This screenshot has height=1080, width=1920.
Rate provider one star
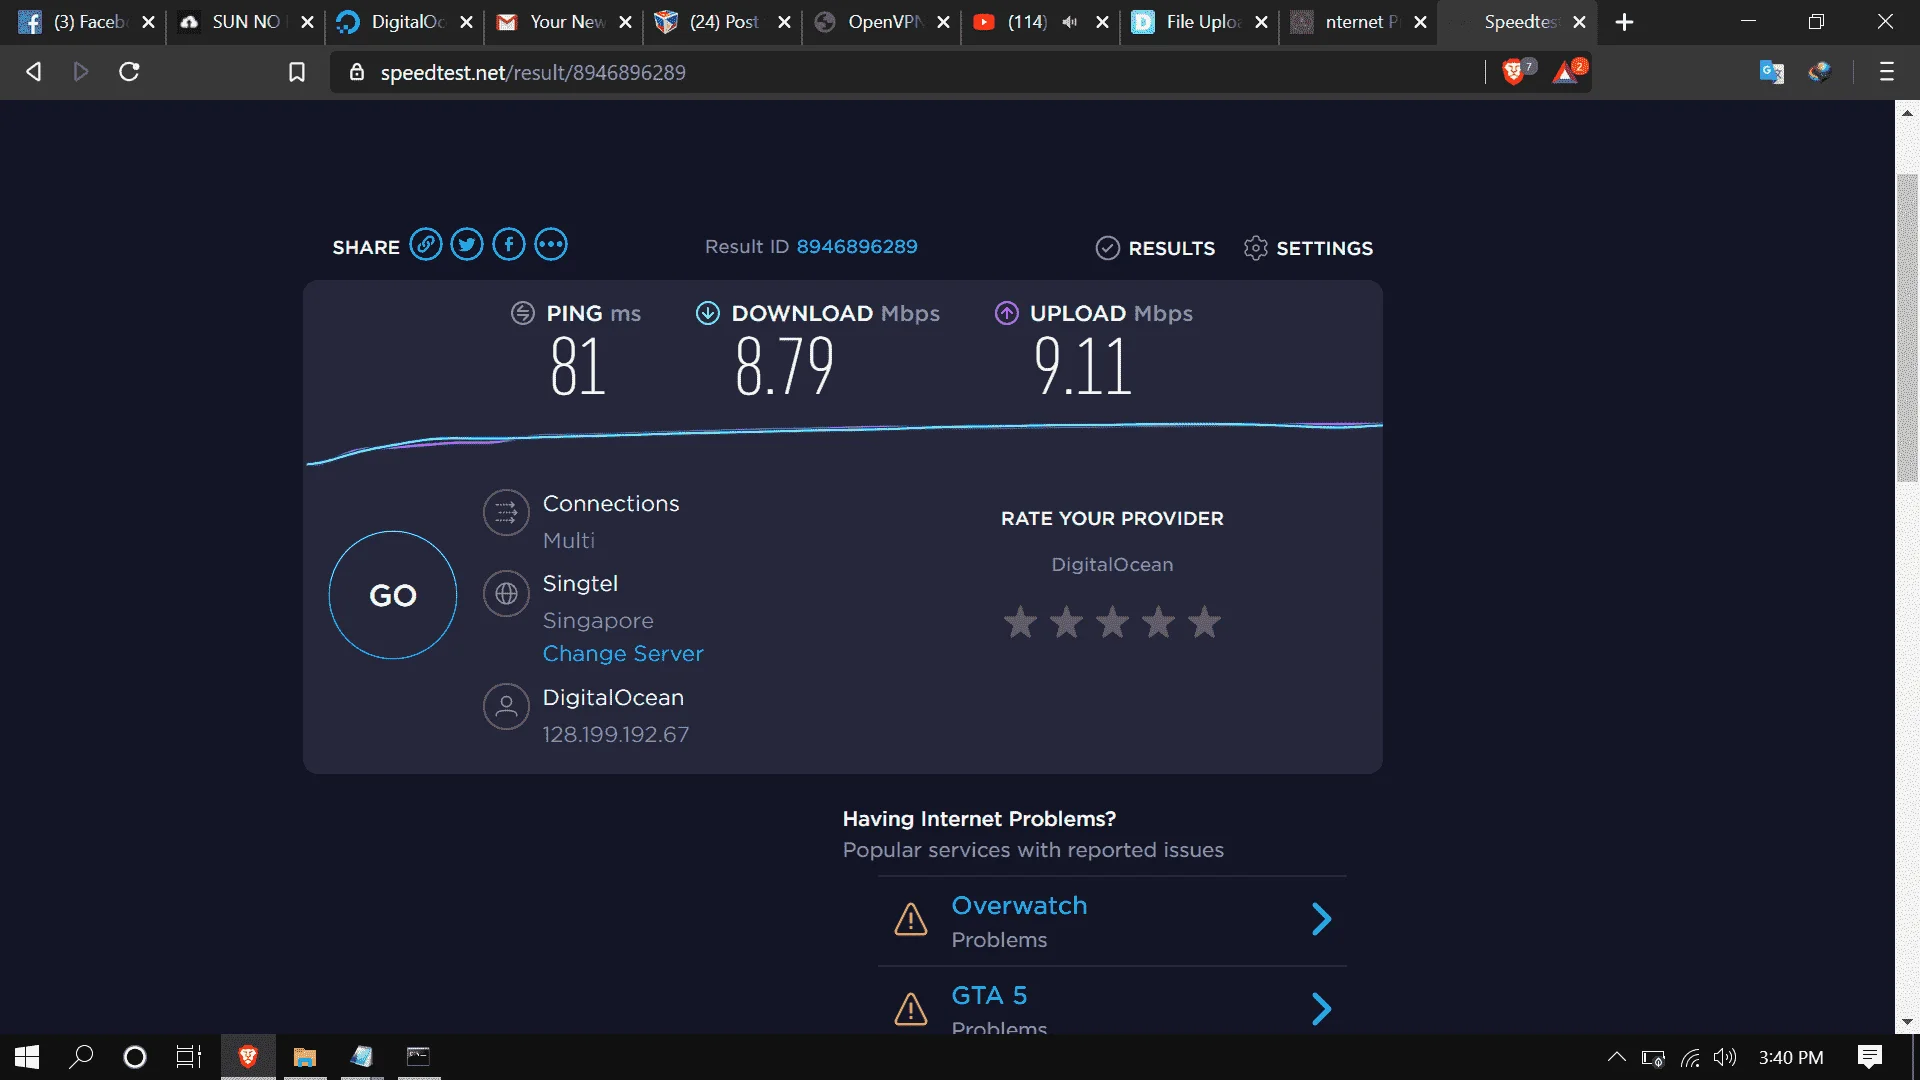[1020, 622]
